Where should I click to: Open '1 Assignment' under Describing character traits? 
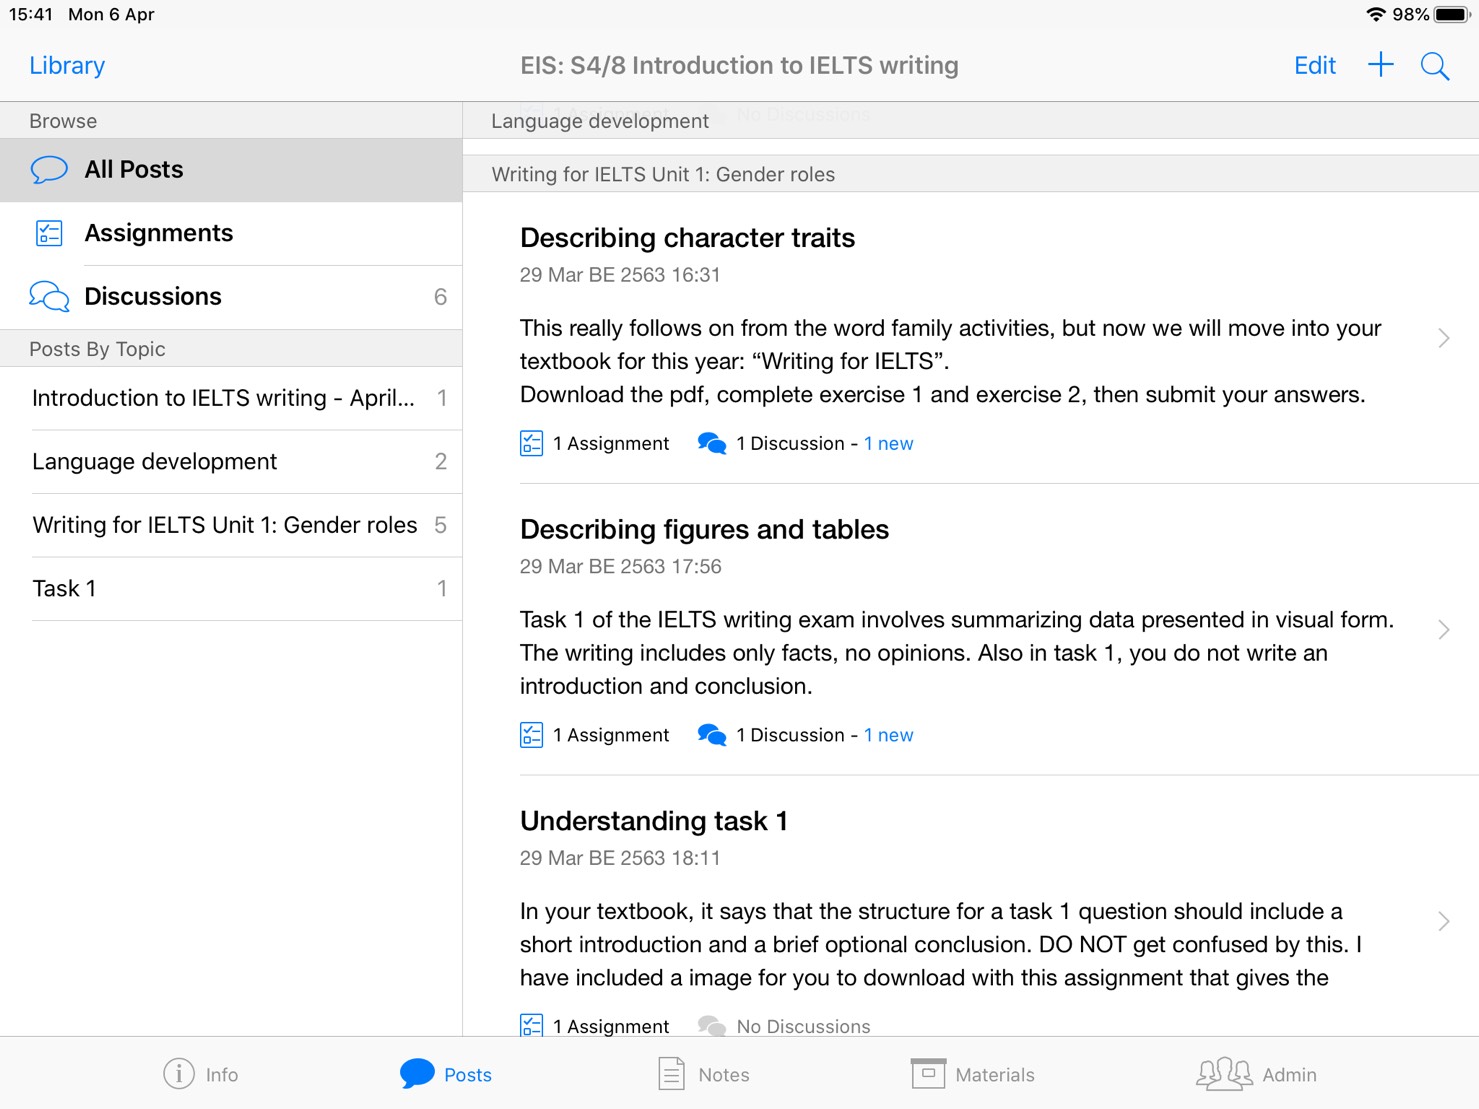(611, 443)
